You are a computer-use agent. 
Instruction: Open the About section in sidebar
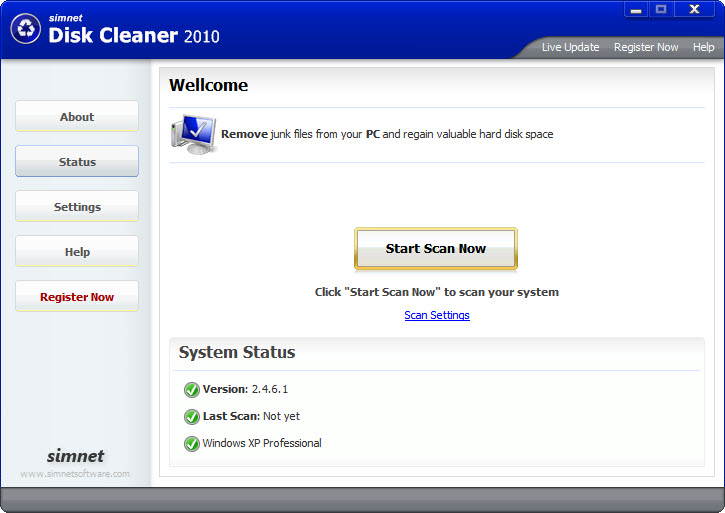77,117
